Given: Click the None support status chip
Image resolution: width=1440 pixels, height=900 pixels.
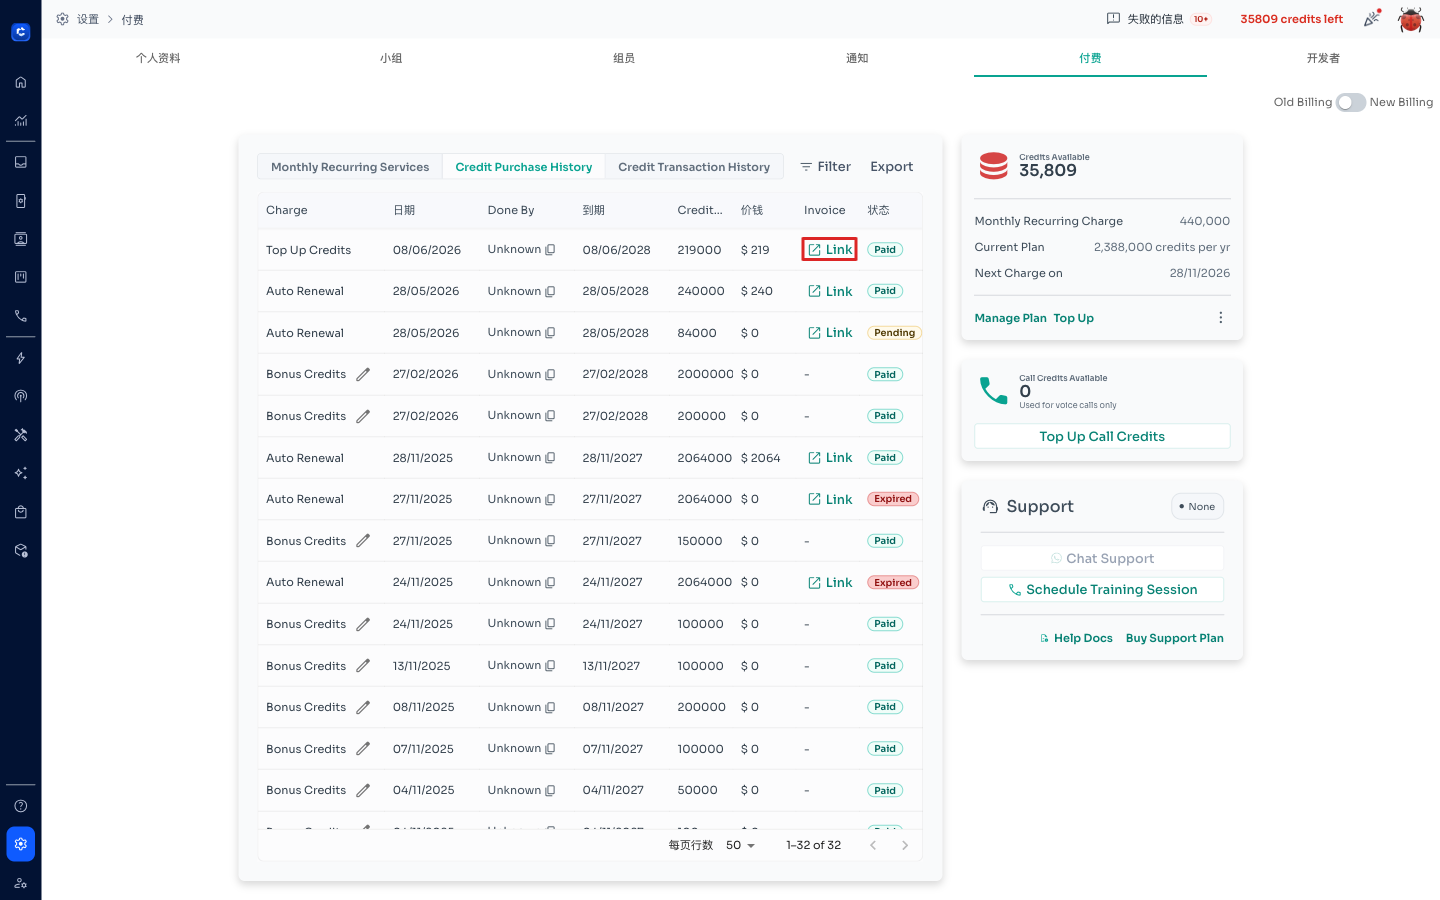Looking at the screenshot, I should point(1197,507).
